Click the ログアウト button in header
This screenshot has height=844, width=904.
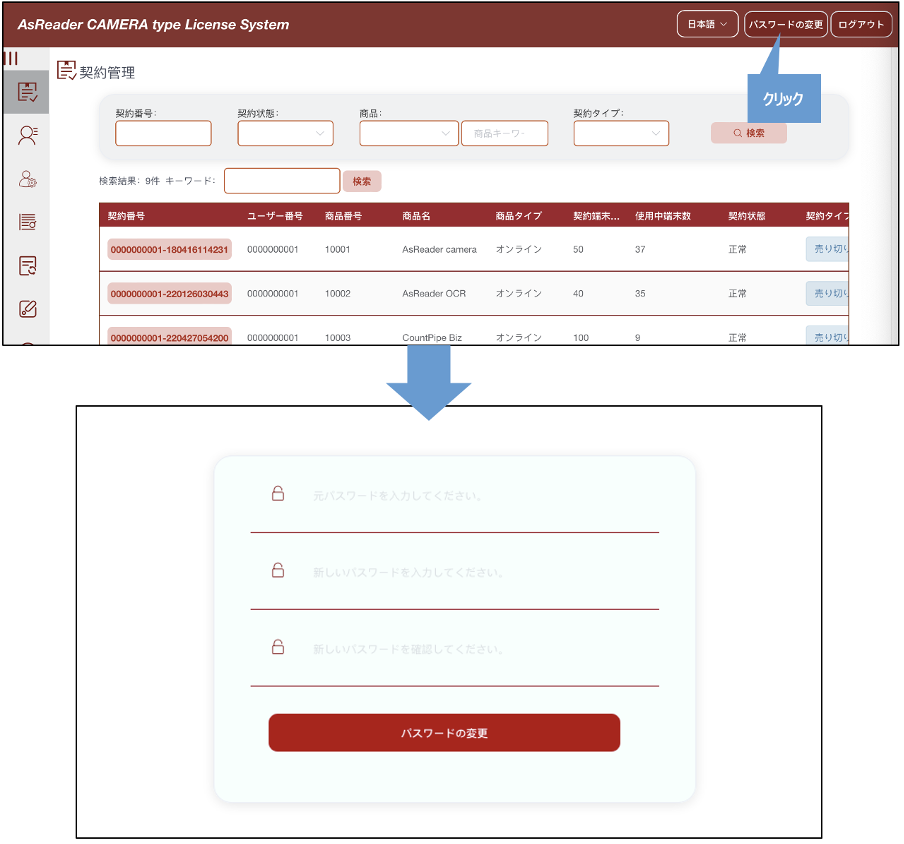pyautogui.click(x=861, y=24)
